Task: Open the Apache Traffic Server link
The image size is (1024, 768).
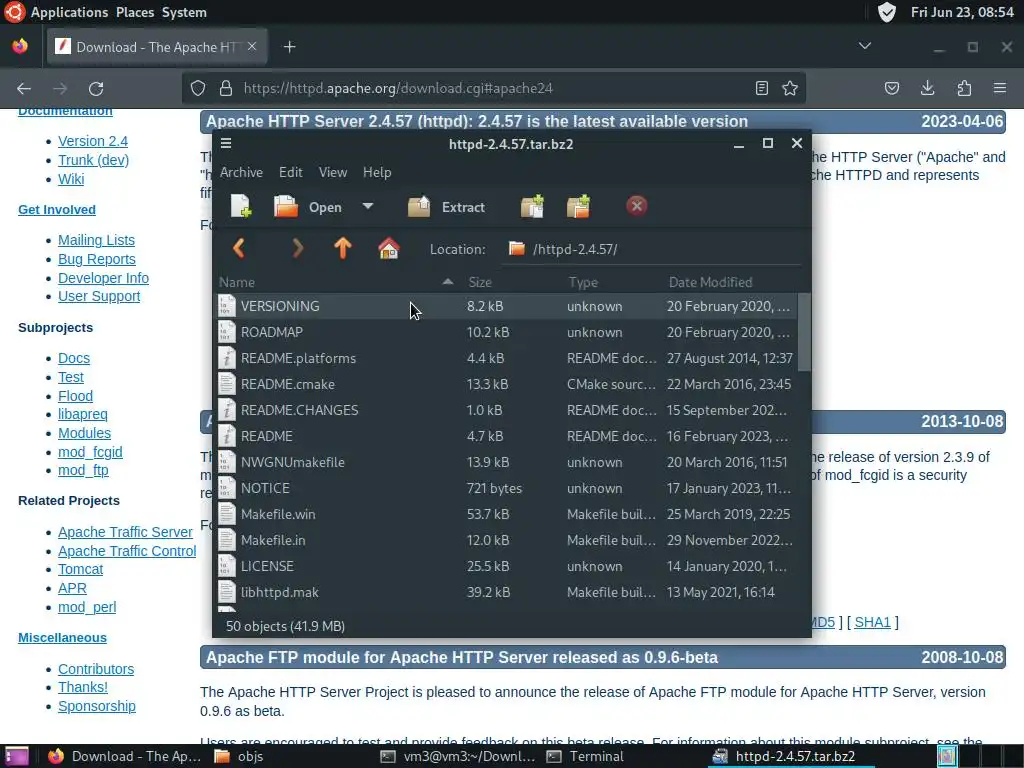Action: 125,532
